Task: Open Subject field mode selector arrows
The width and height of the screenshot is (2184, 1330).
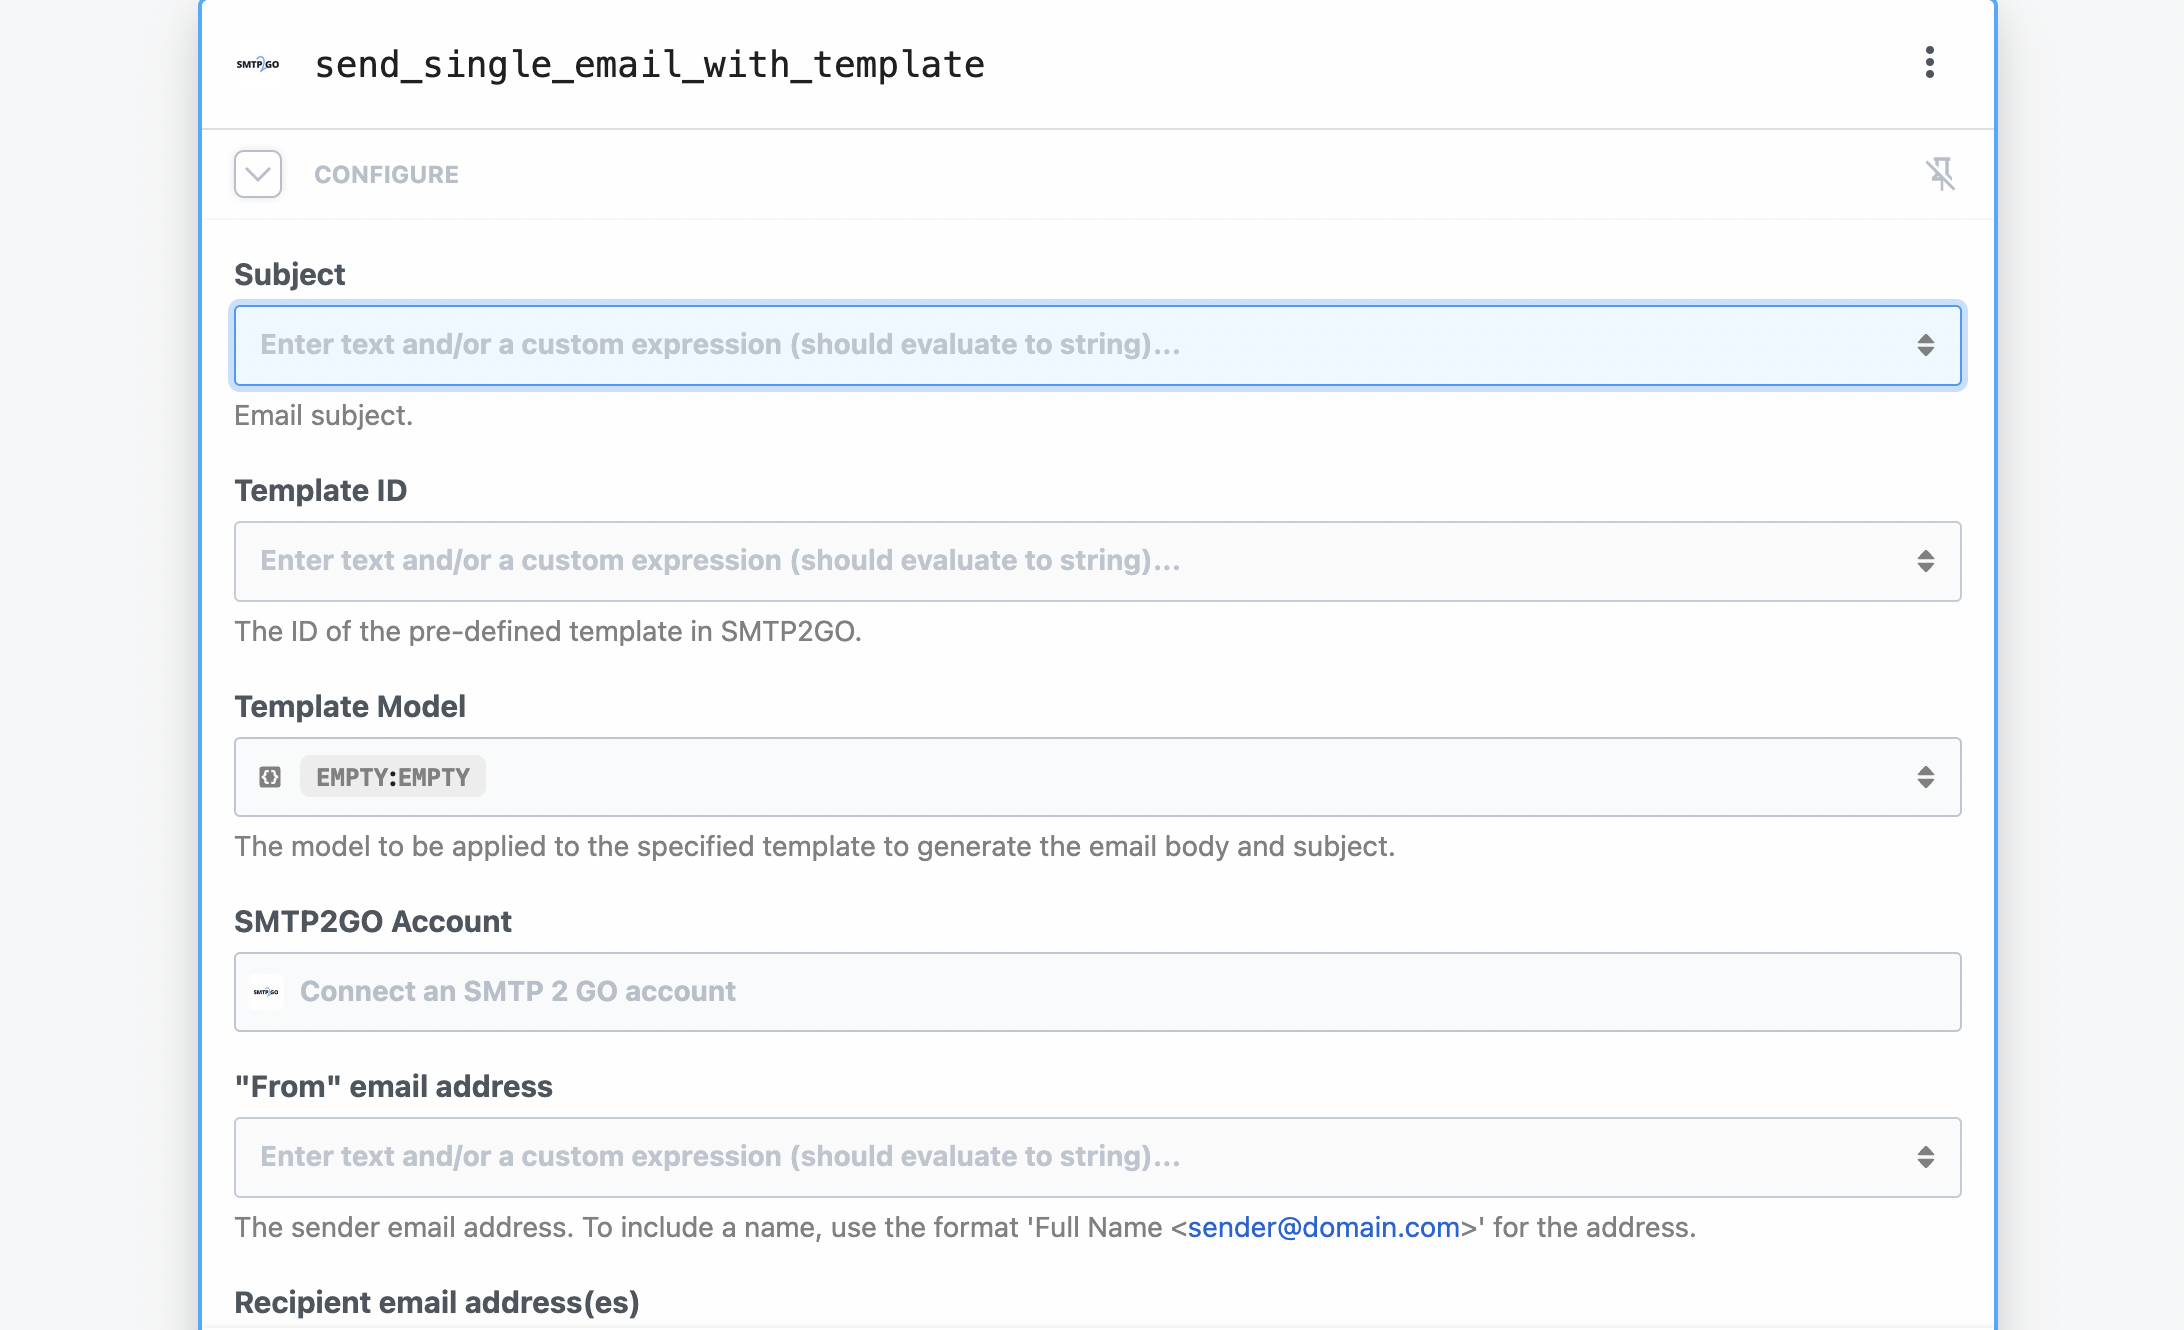Action: pyautogui.click(x=1925, y=345)
